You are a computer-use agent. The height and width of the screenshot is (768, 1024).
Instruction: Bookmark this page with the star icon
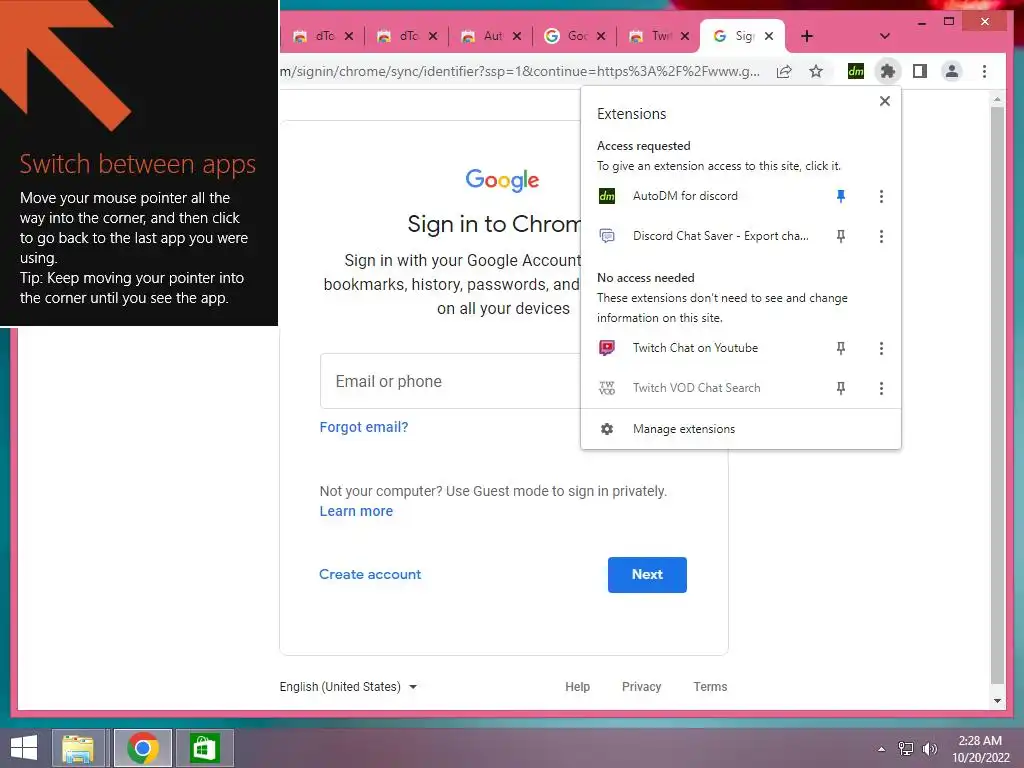tap(816, 71)
